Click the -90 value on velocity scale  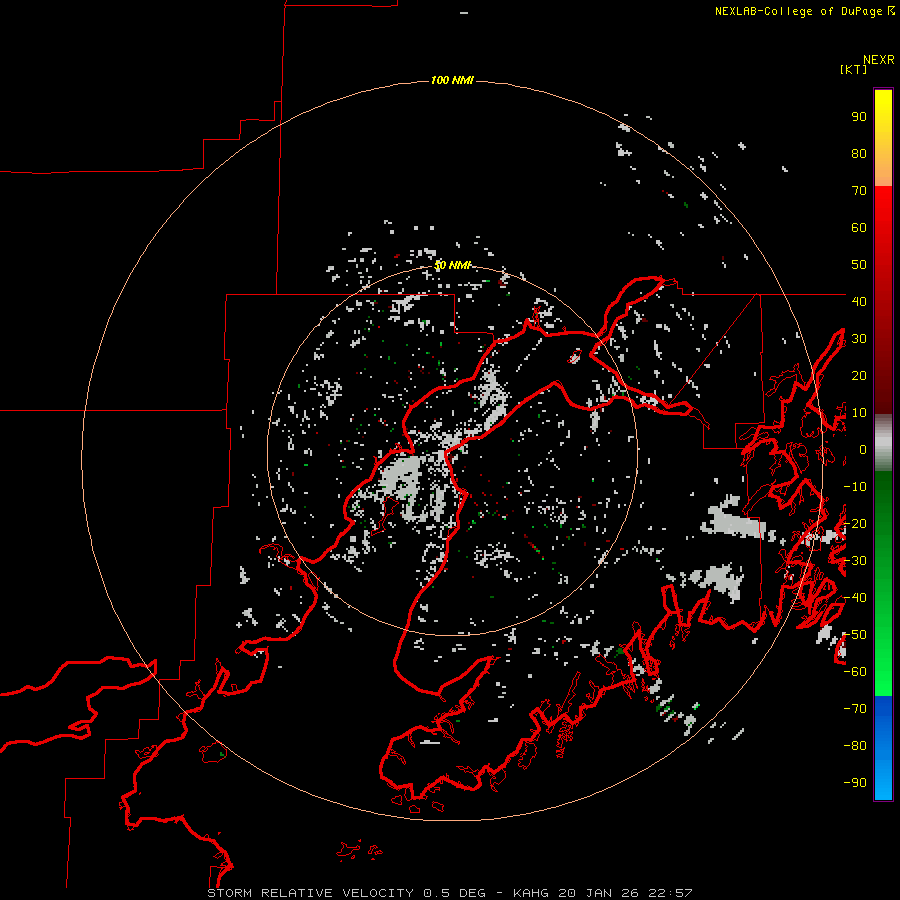coord(855,783)
